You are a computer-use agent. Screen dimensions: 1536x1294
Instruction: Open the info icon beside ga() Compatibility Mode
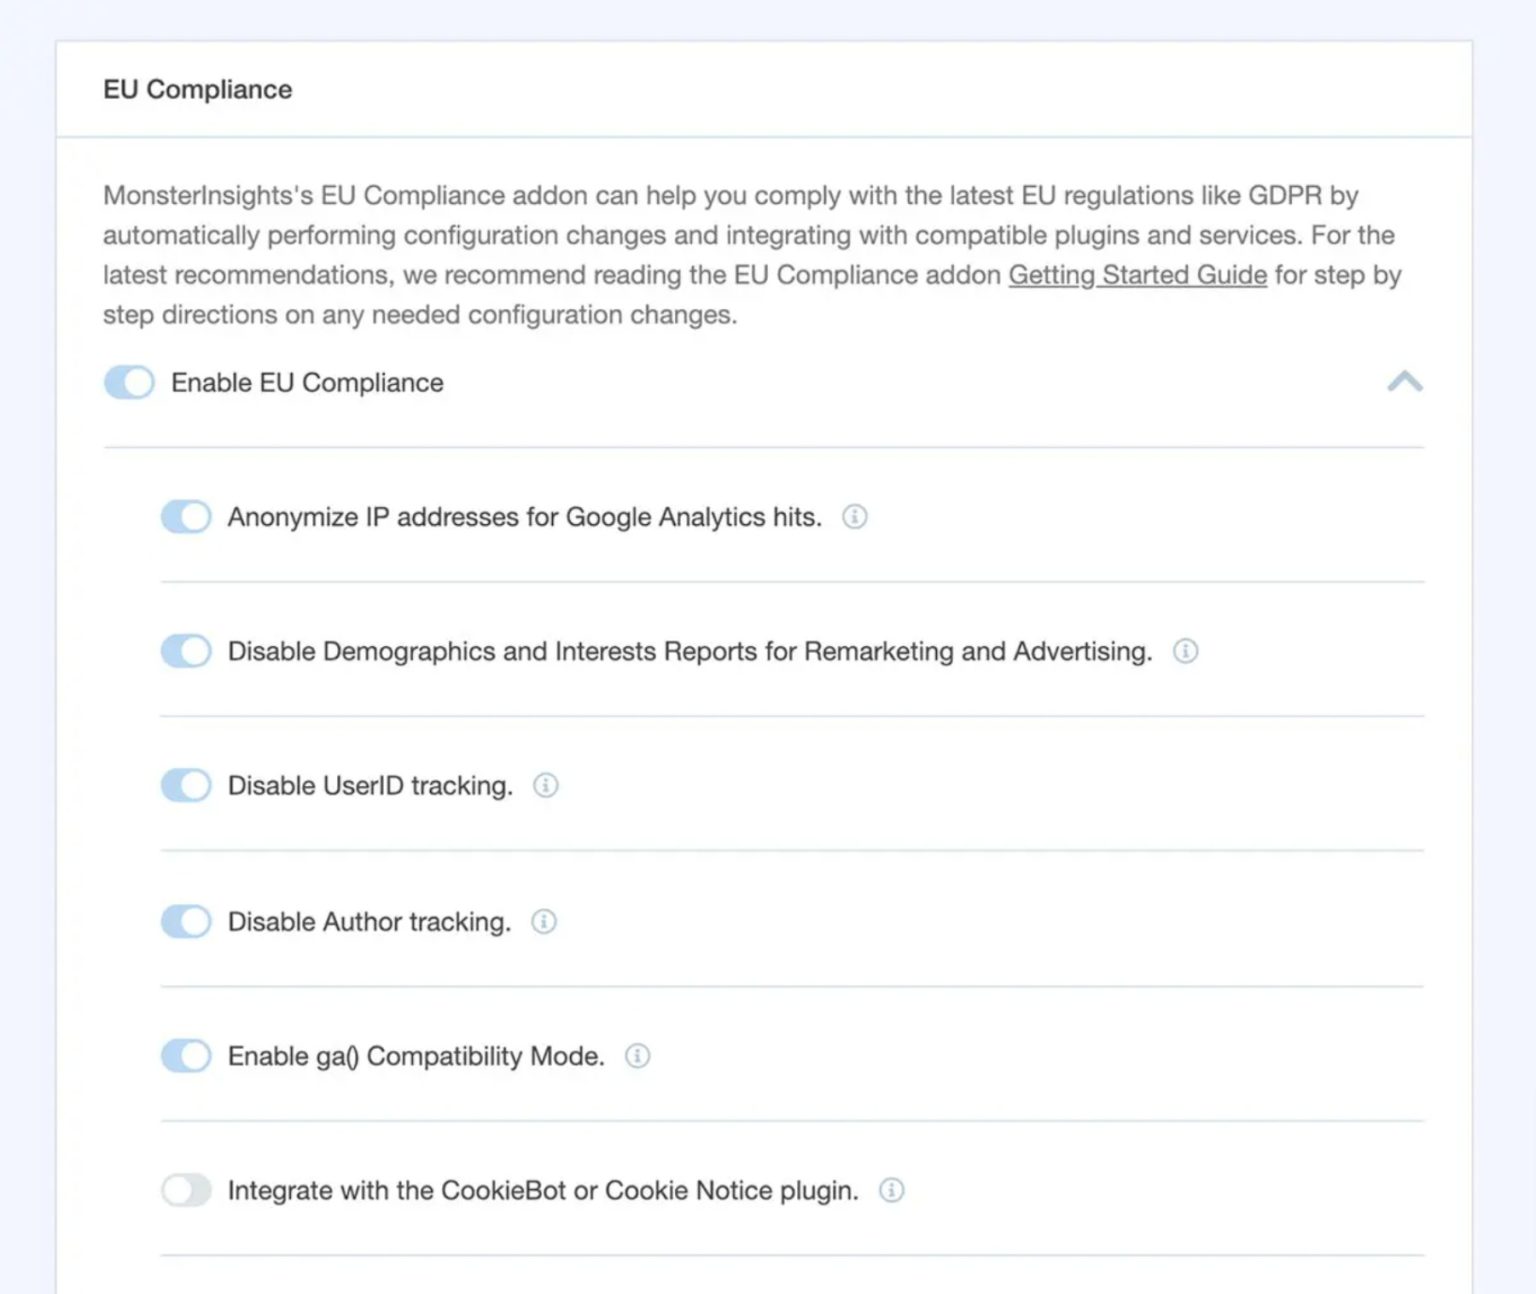point(637,1055)
